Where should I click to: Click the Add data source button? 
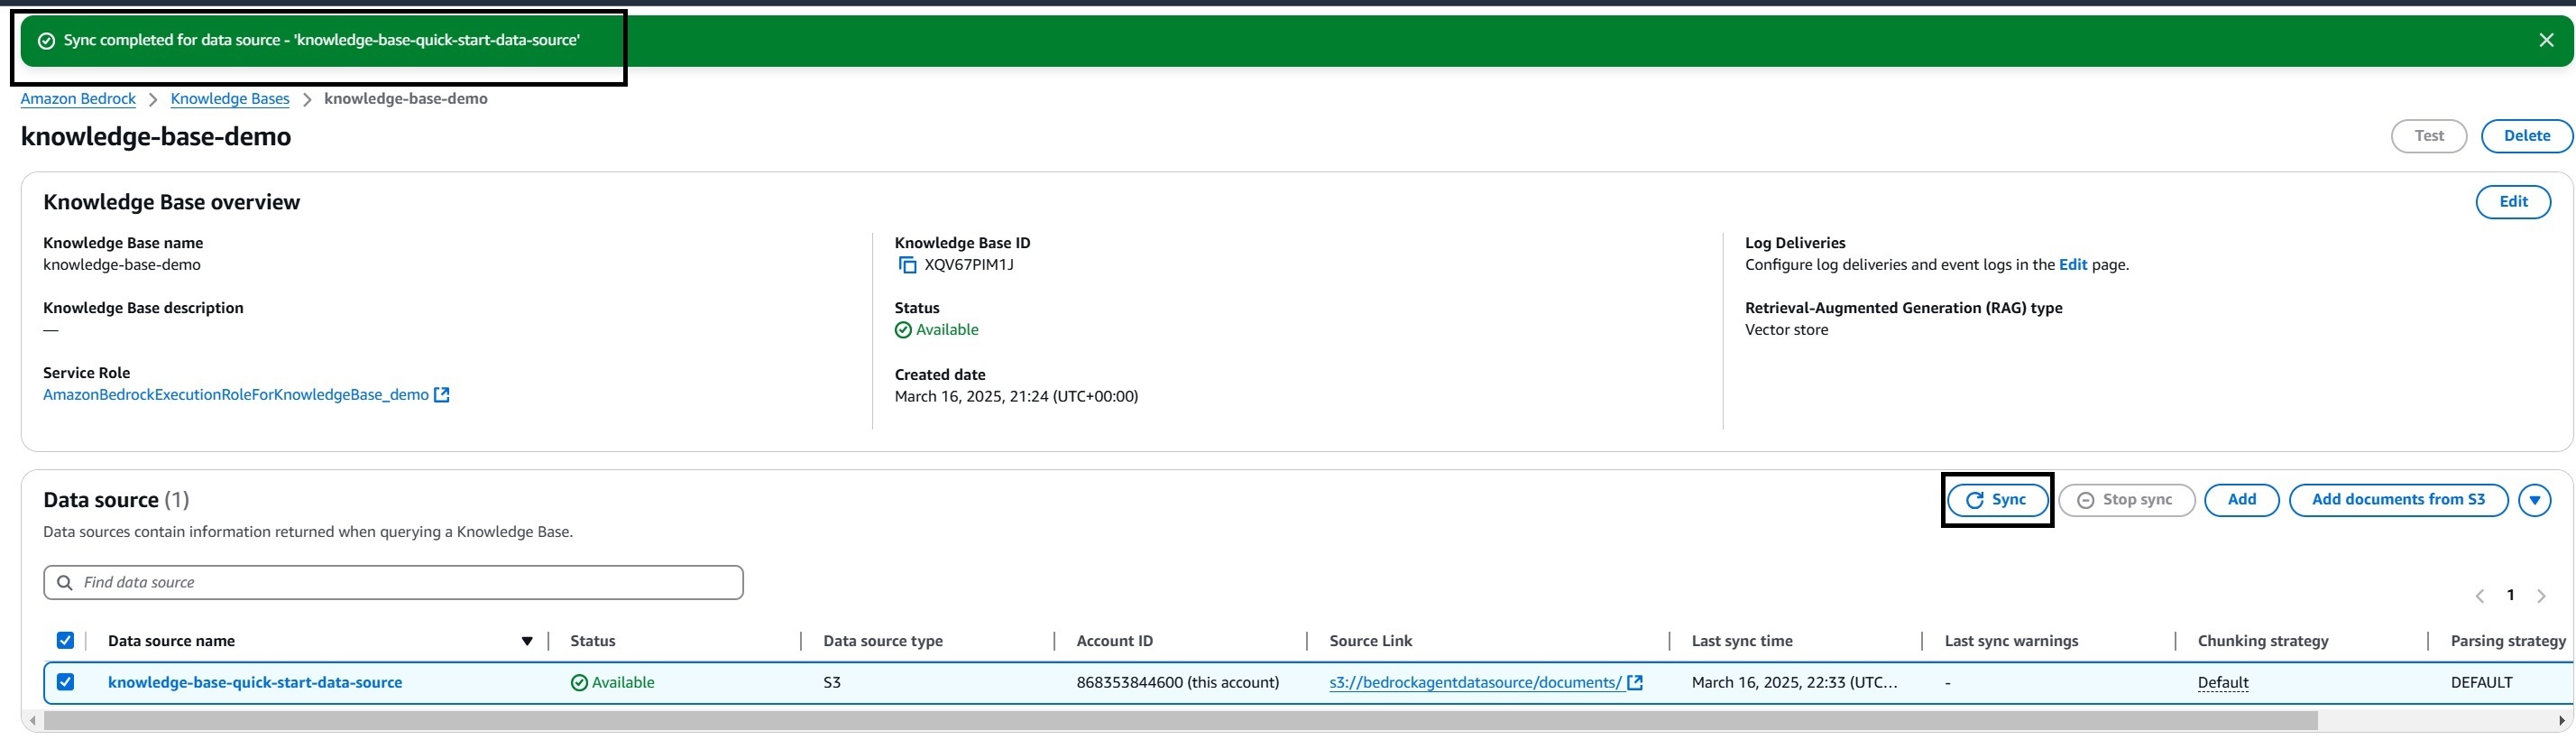[2241, 500]
